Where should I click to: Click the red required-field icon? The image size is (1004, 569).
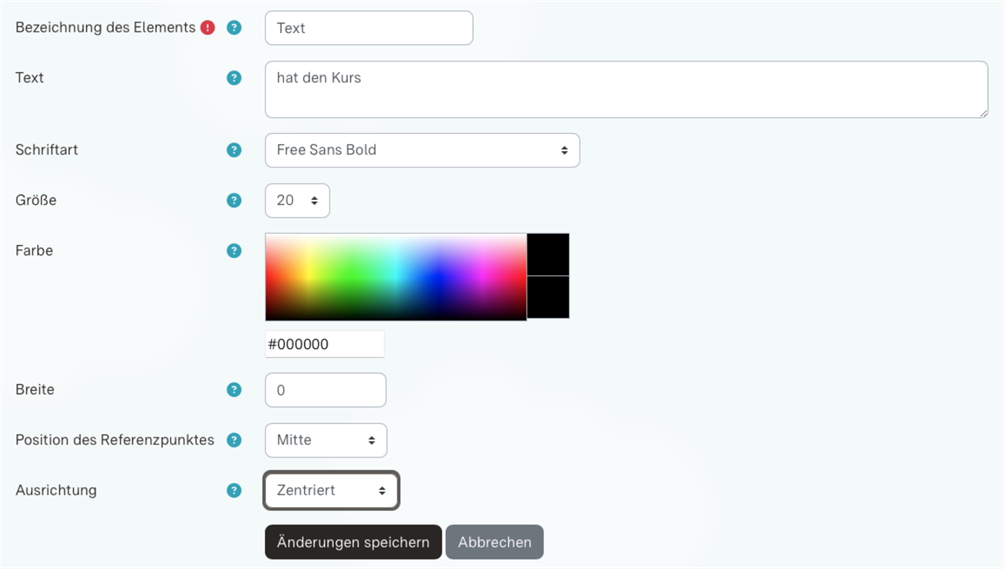(x=208, y=28)
